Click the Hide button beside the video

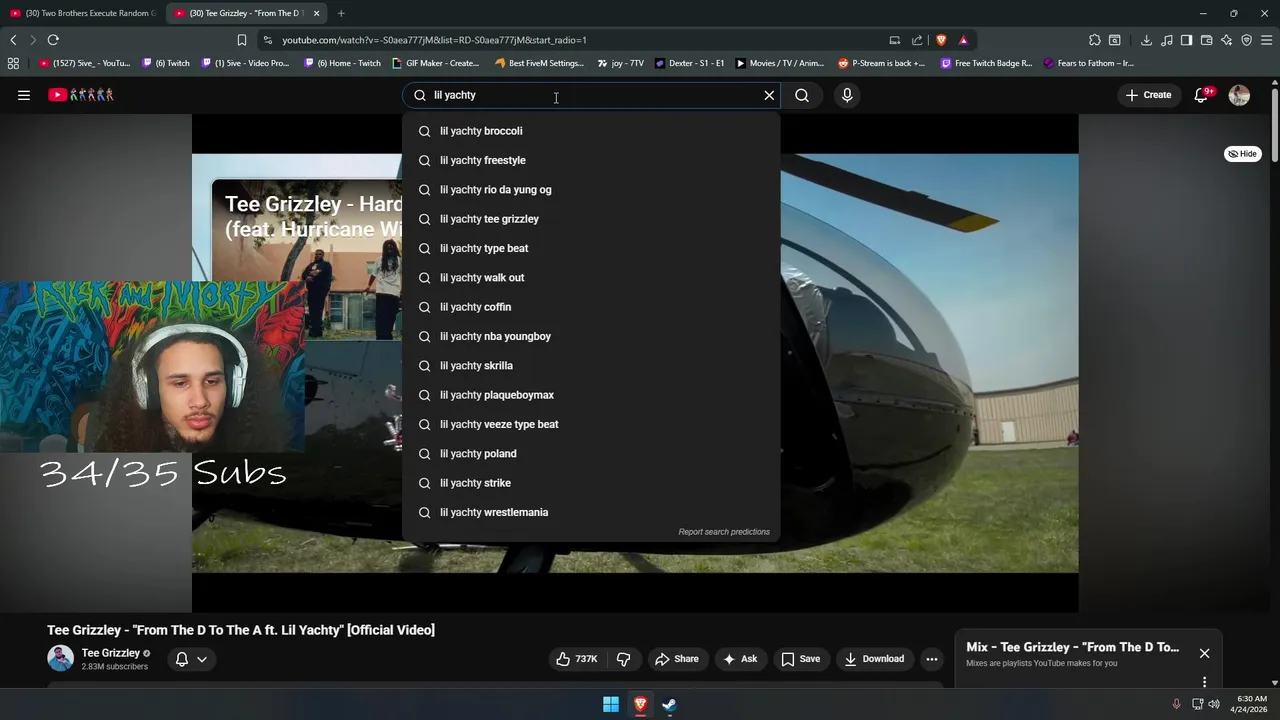(x=1243, y=154)
